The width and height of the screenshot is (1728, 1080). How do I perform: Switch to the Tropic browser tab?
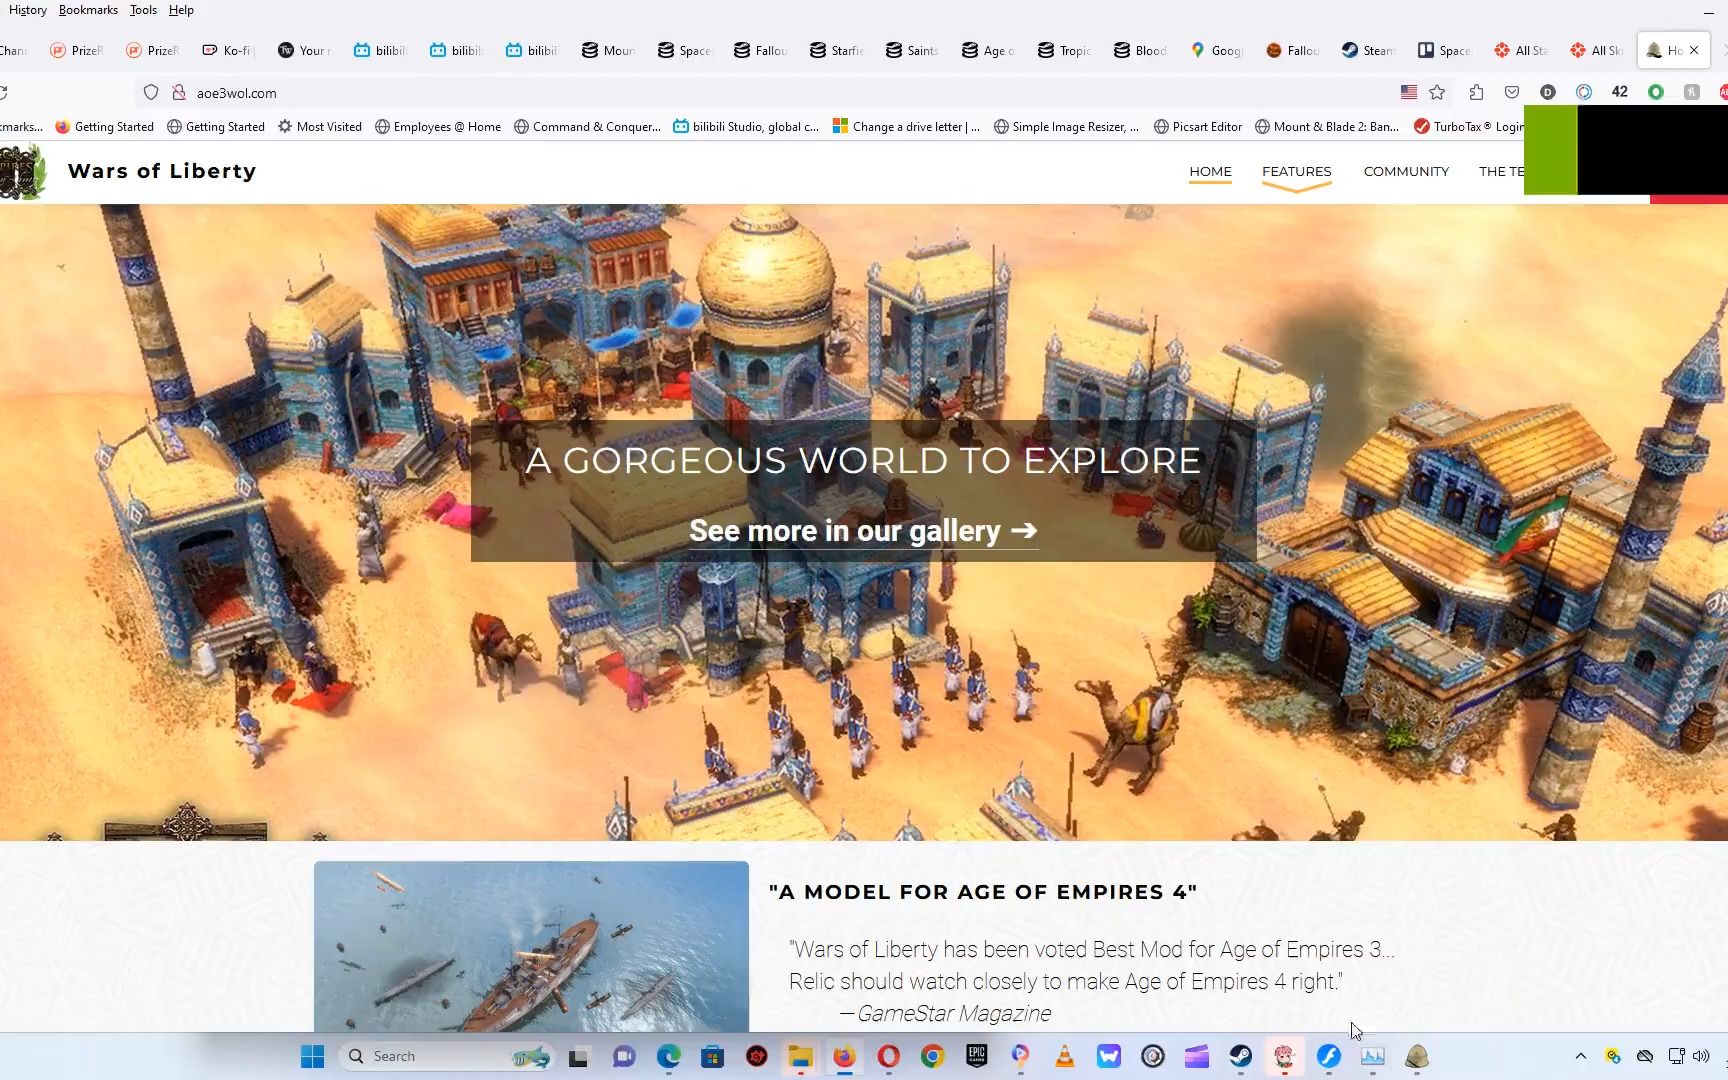pyautogui.click(x=1065, y=50)
